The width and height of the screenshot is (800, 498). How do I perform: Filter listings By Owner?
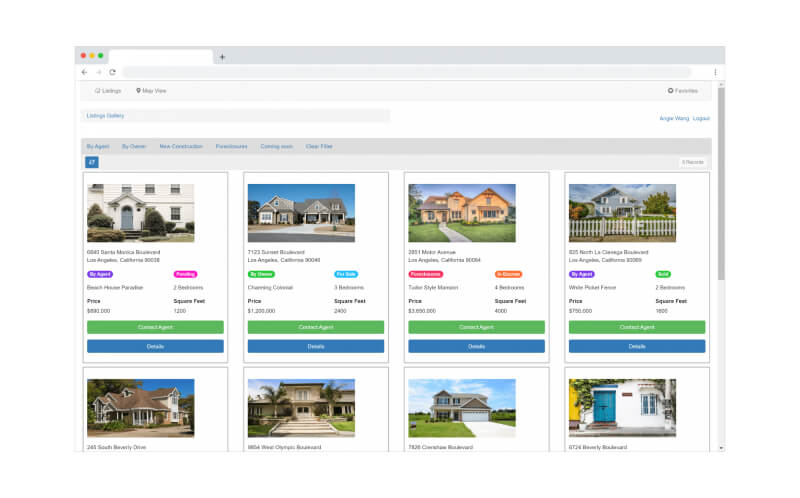134,146
